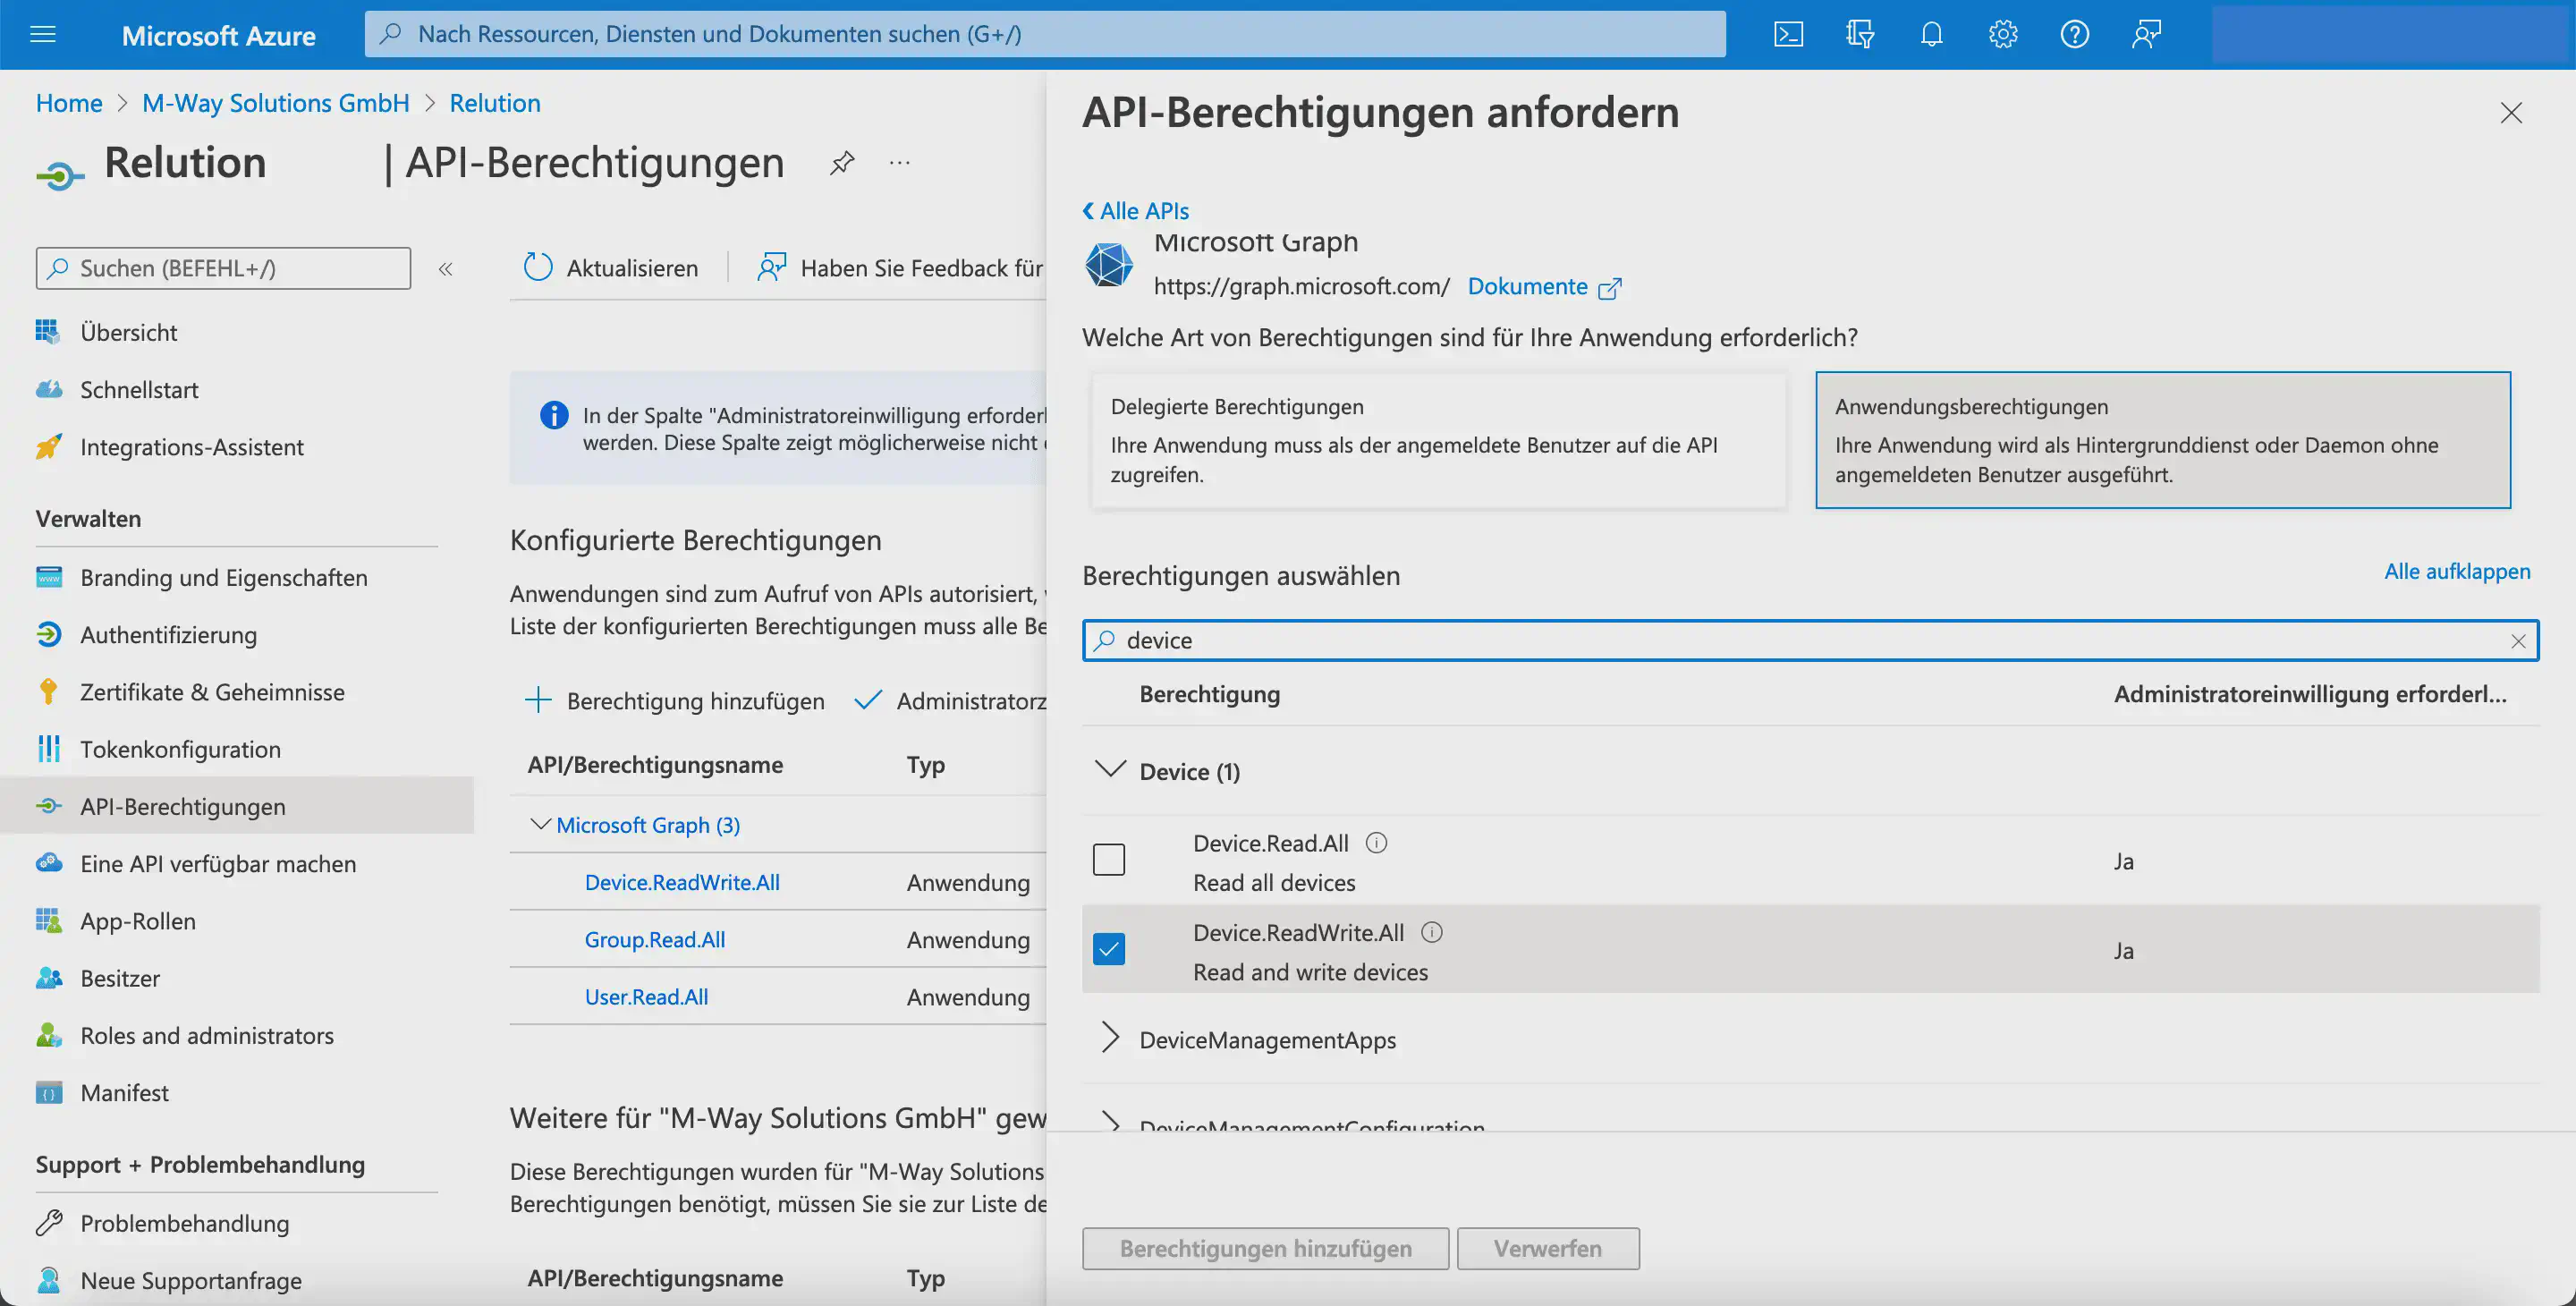Open Cloud Shell from the top bar
The image size is (2576, 1306).
[x=1788, y=34]
